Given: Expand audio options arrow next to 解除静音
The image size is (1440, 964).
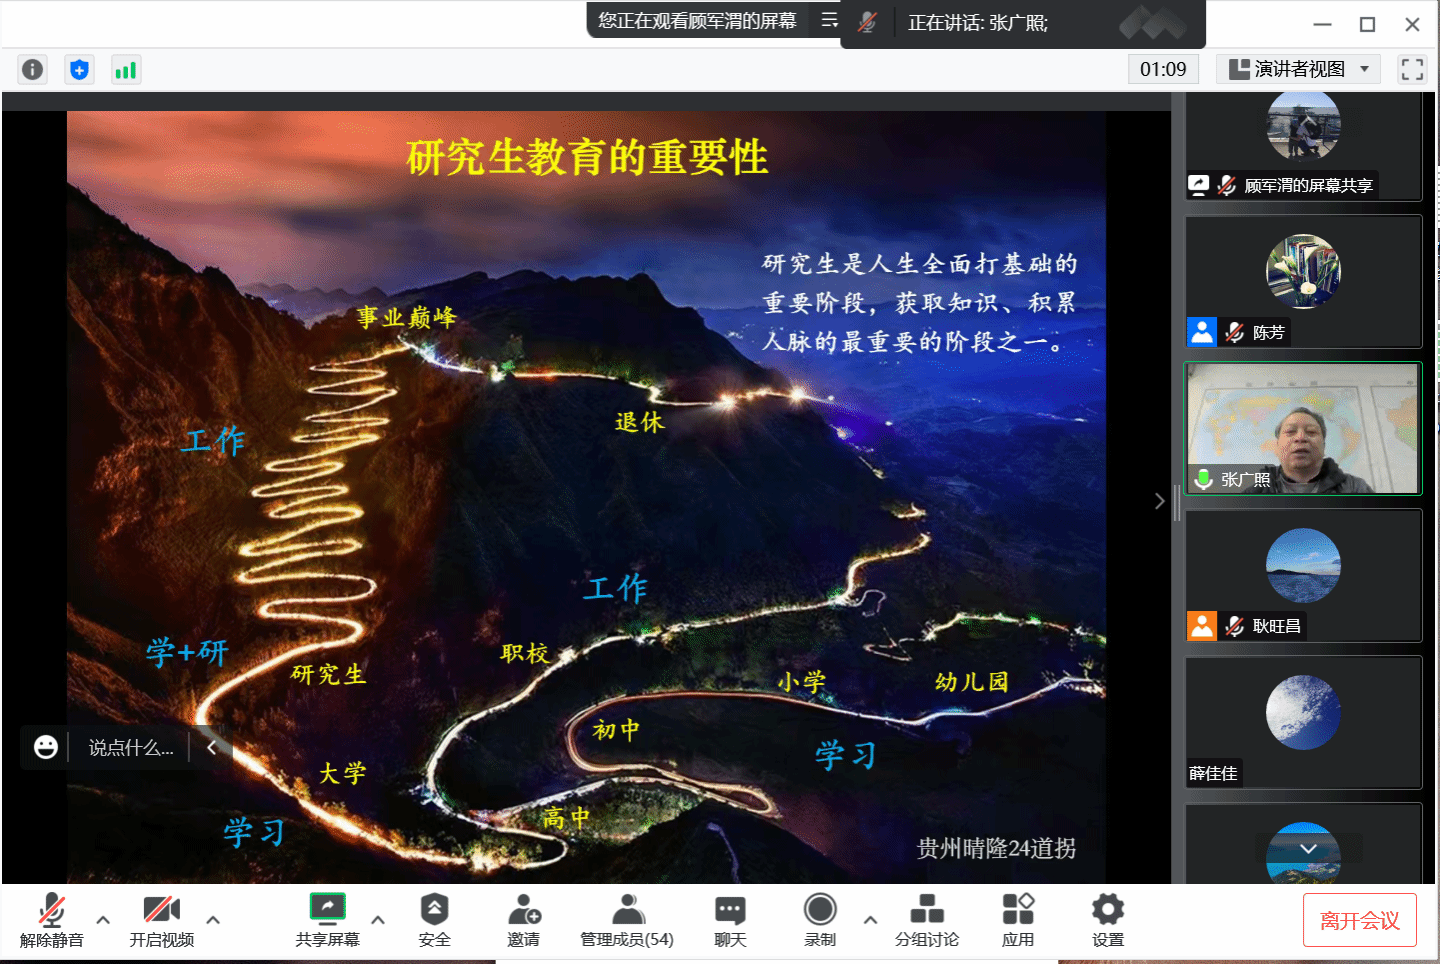Looking at the screenshot, I should point(103,920).
